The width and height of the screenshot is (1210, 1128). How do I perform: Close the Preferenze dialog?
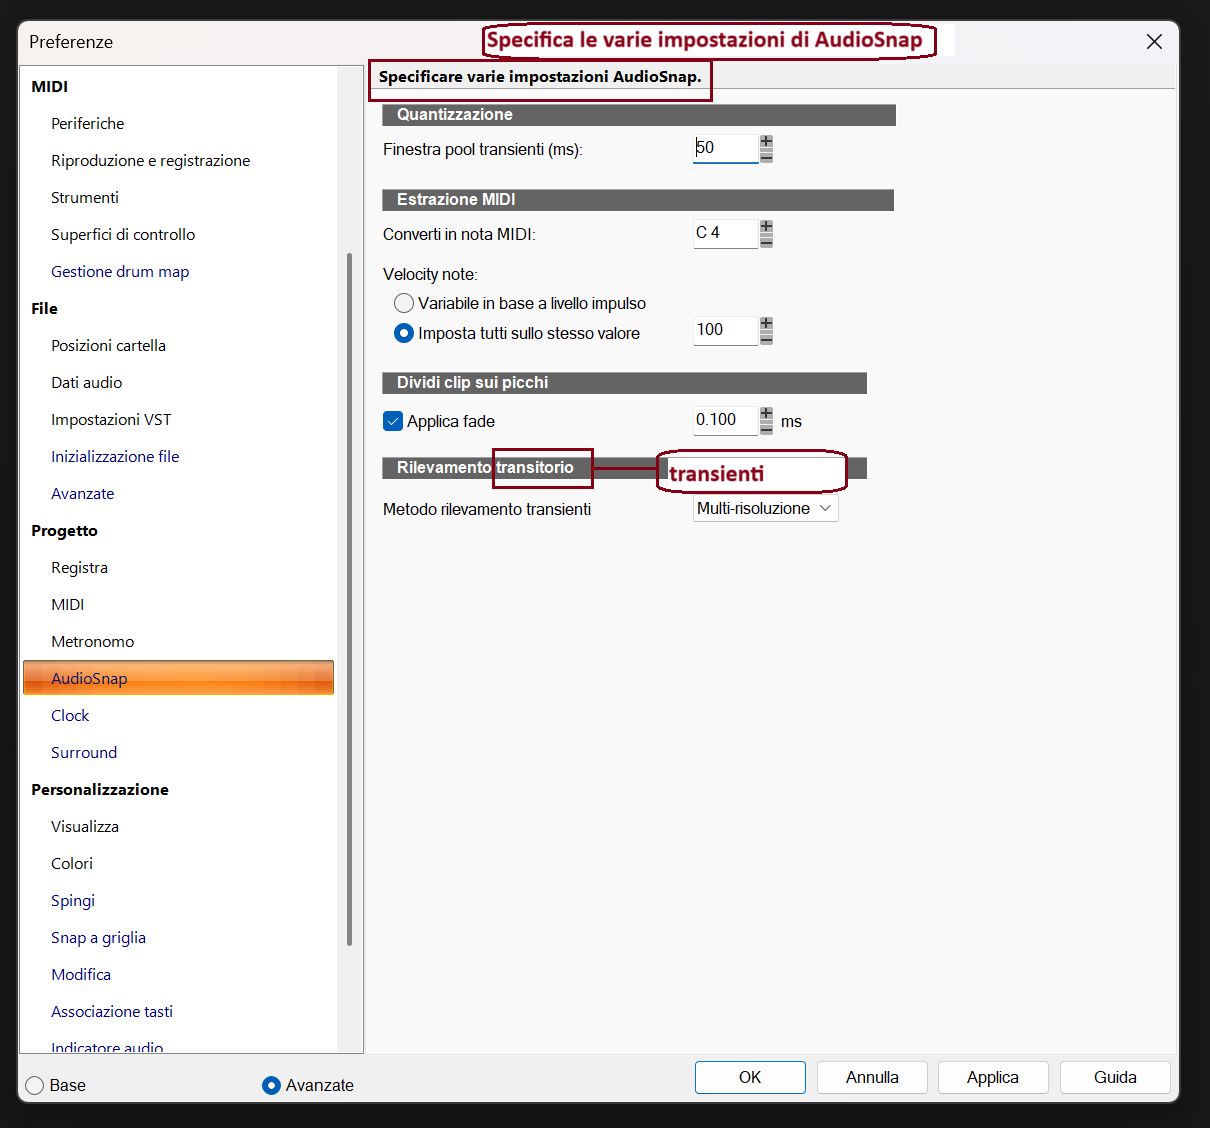[x=1154, y=41]
